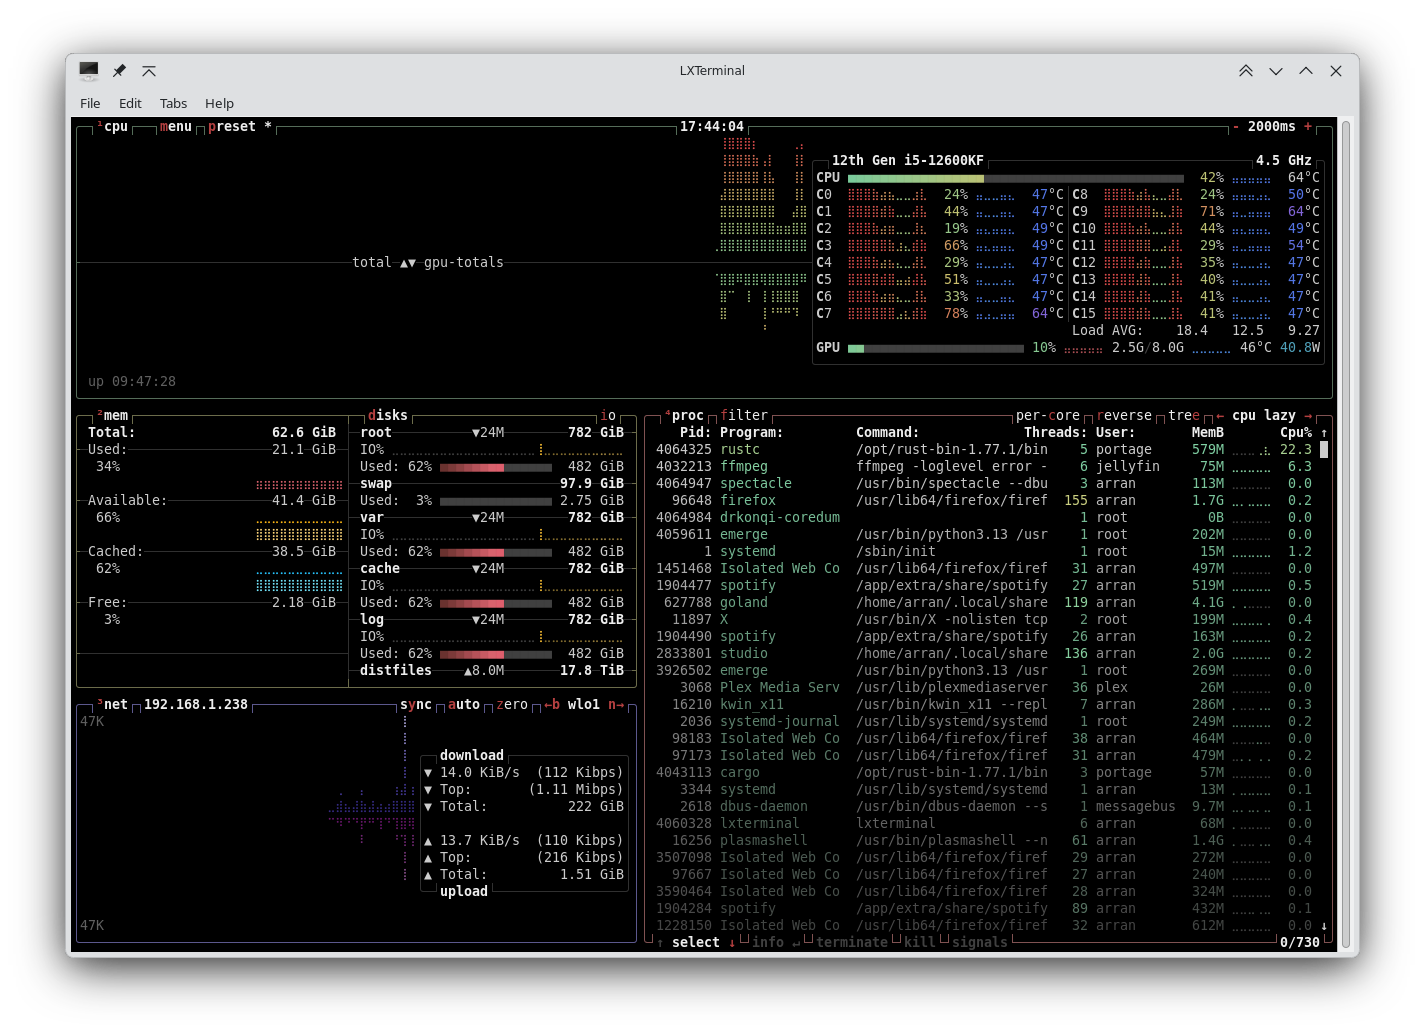Increase update interval with plus sign
The image size is (1425, 1035).
[x=1308, y=127]
